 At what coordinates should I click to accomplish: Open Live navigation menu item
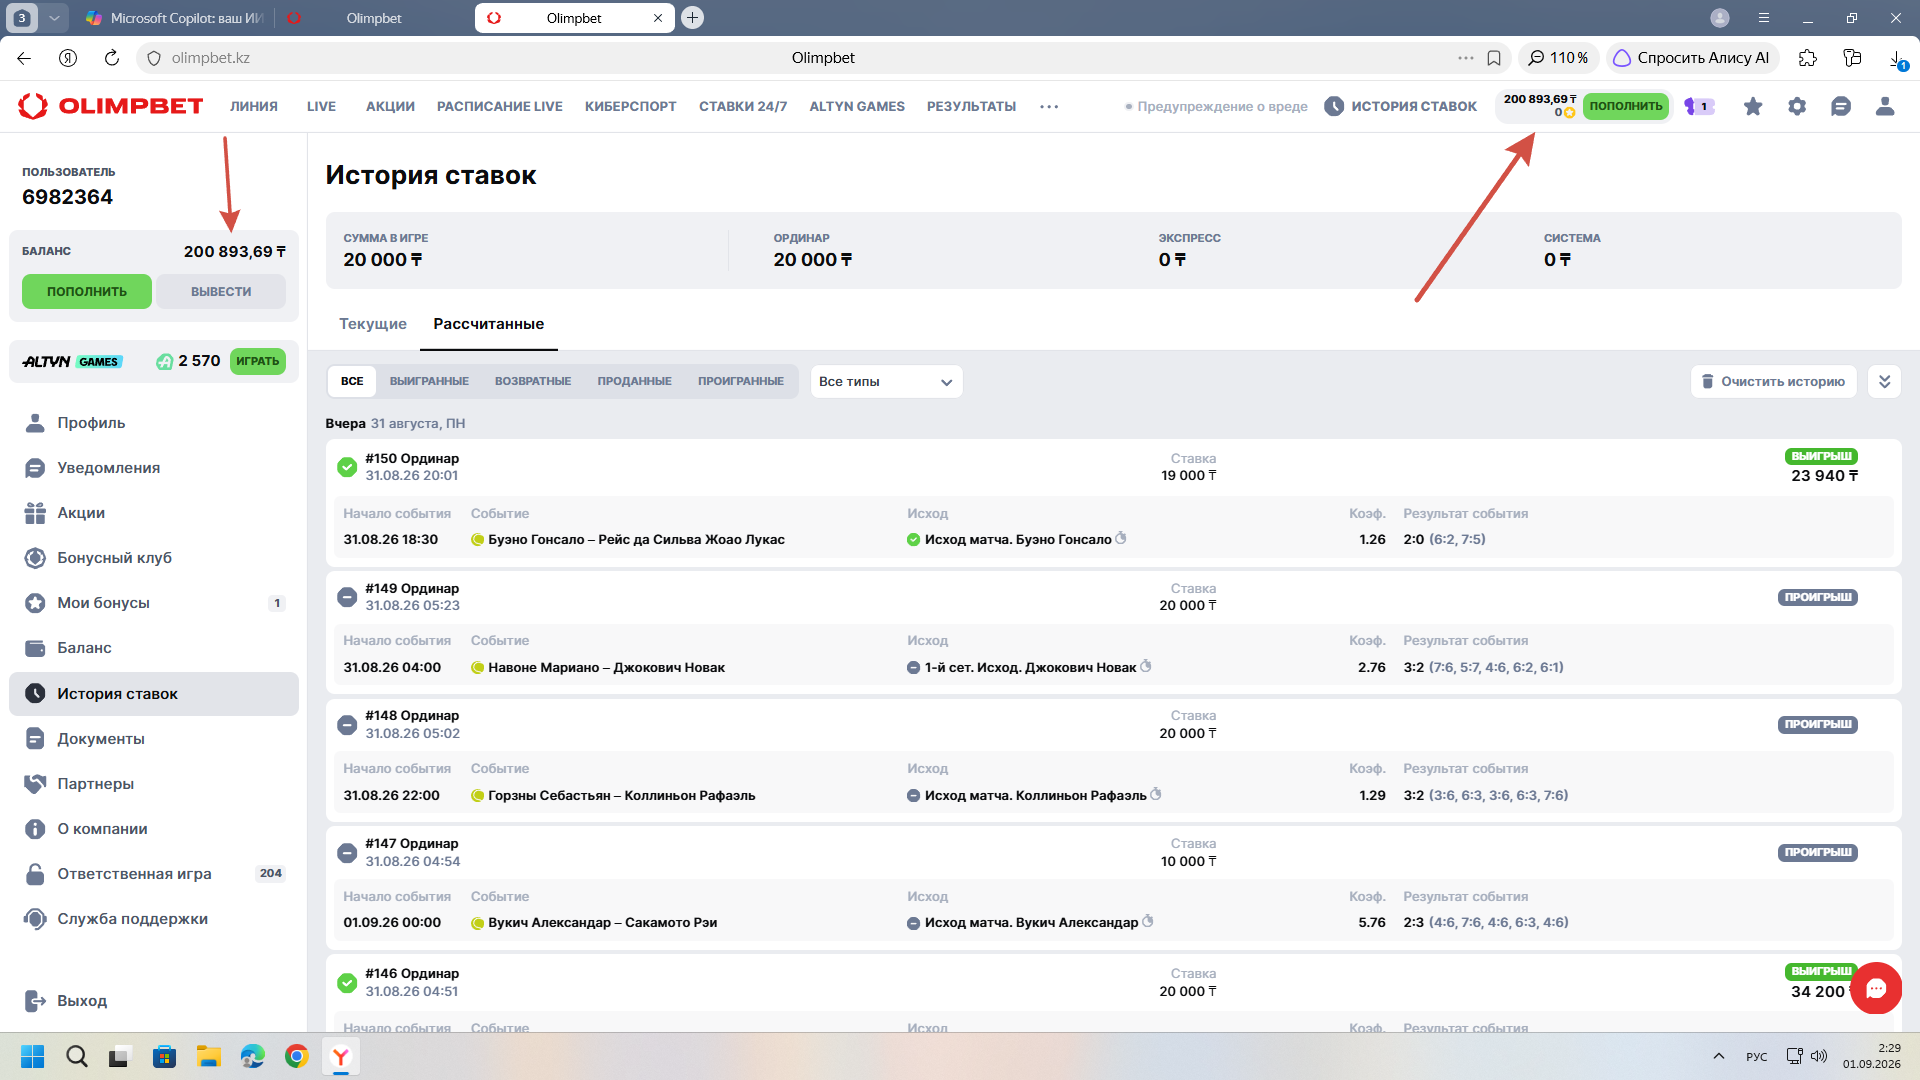(321, 106)
